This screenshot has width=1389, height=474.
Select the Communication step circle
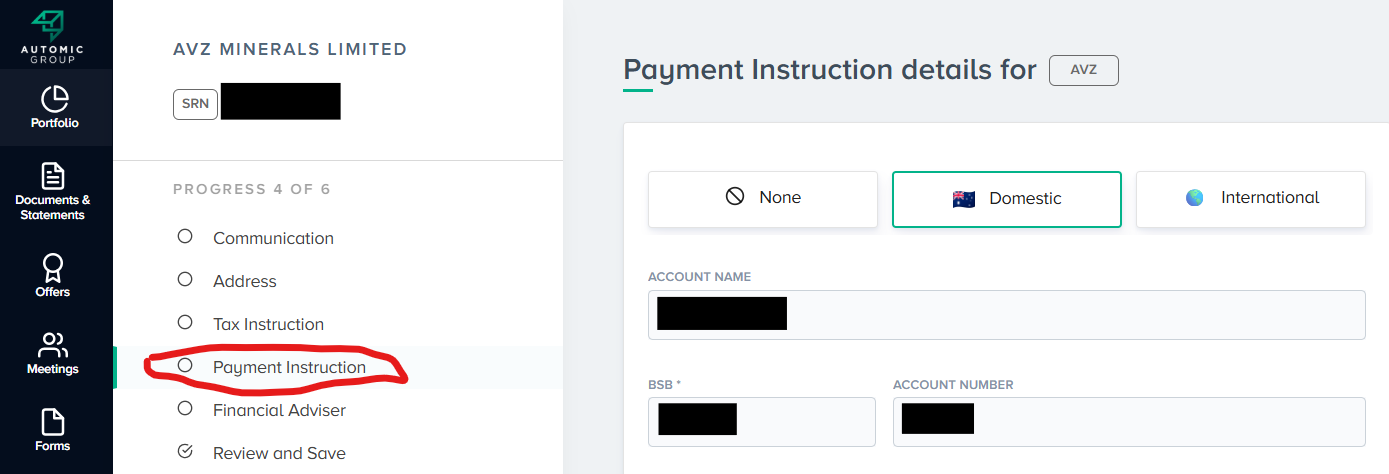pos(185,237)
